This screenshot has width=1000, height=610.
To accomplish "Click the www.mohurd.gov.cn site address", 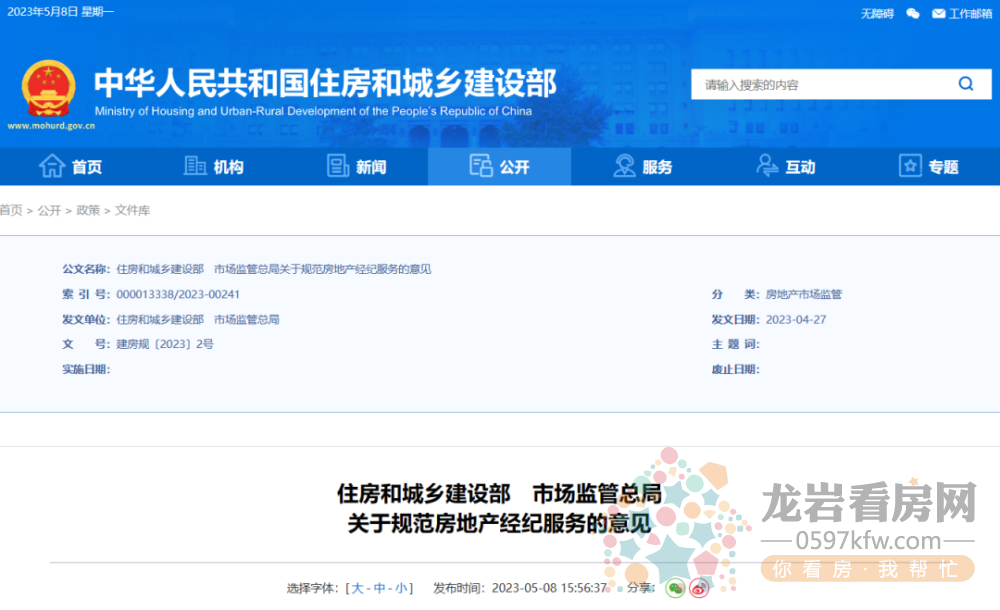I will (x=51, y=126).
